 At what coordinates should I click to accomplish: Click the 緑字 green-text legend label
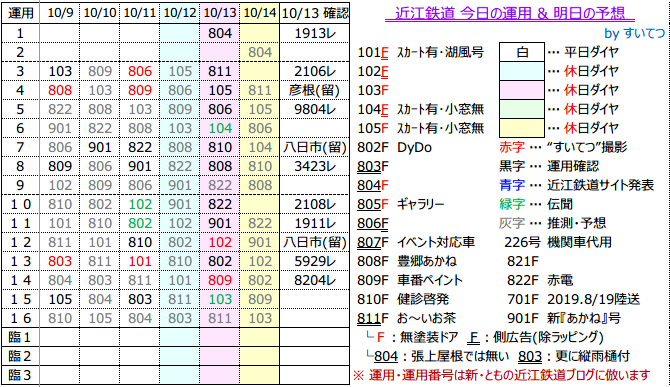(512, 204)
